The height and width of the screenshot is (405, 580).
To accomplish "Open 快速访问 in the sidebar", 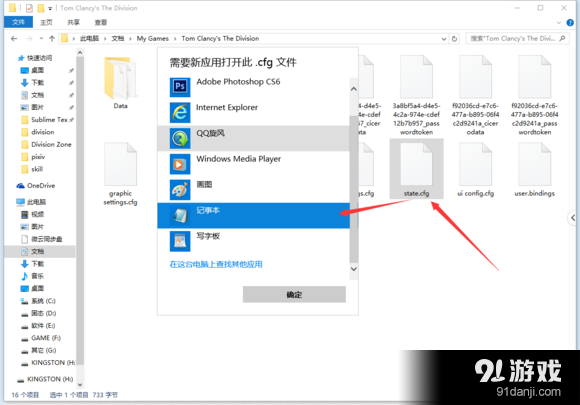I will 35,58.
